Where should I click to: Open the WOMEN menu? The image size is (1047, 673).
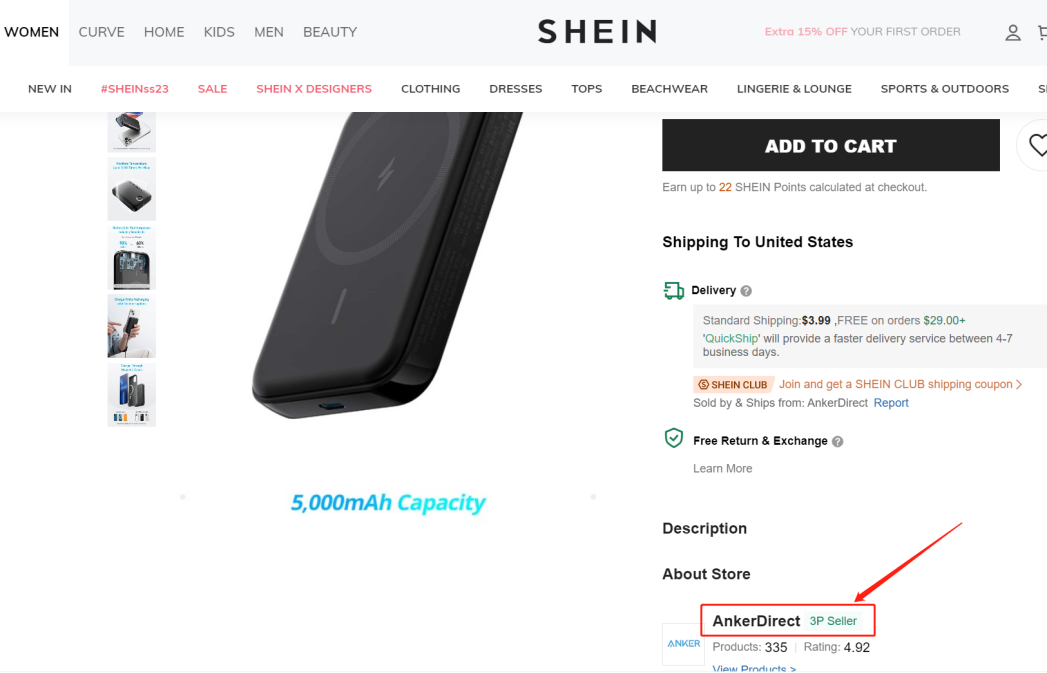point(31,31)
